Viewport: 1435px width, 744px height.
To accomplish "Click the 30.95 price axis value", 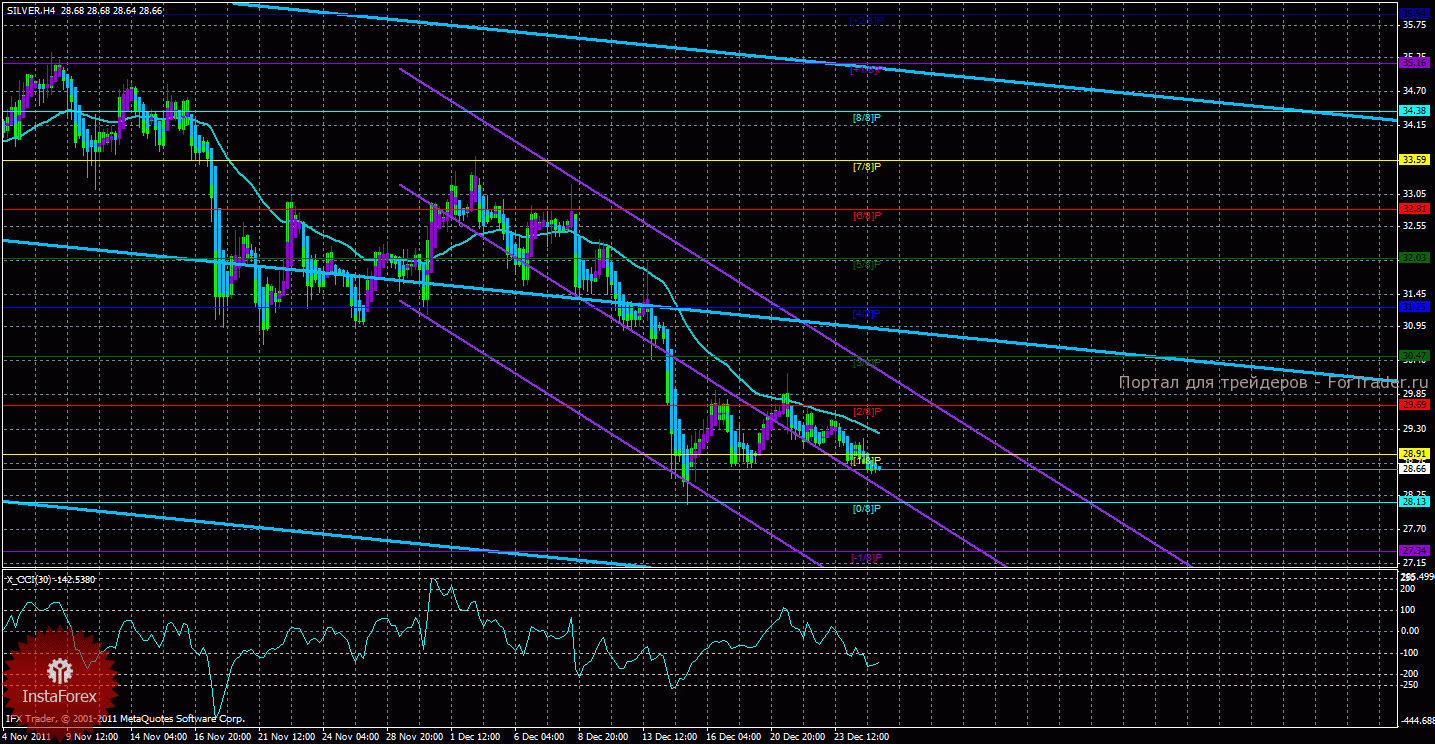I will click(1414, 326).
